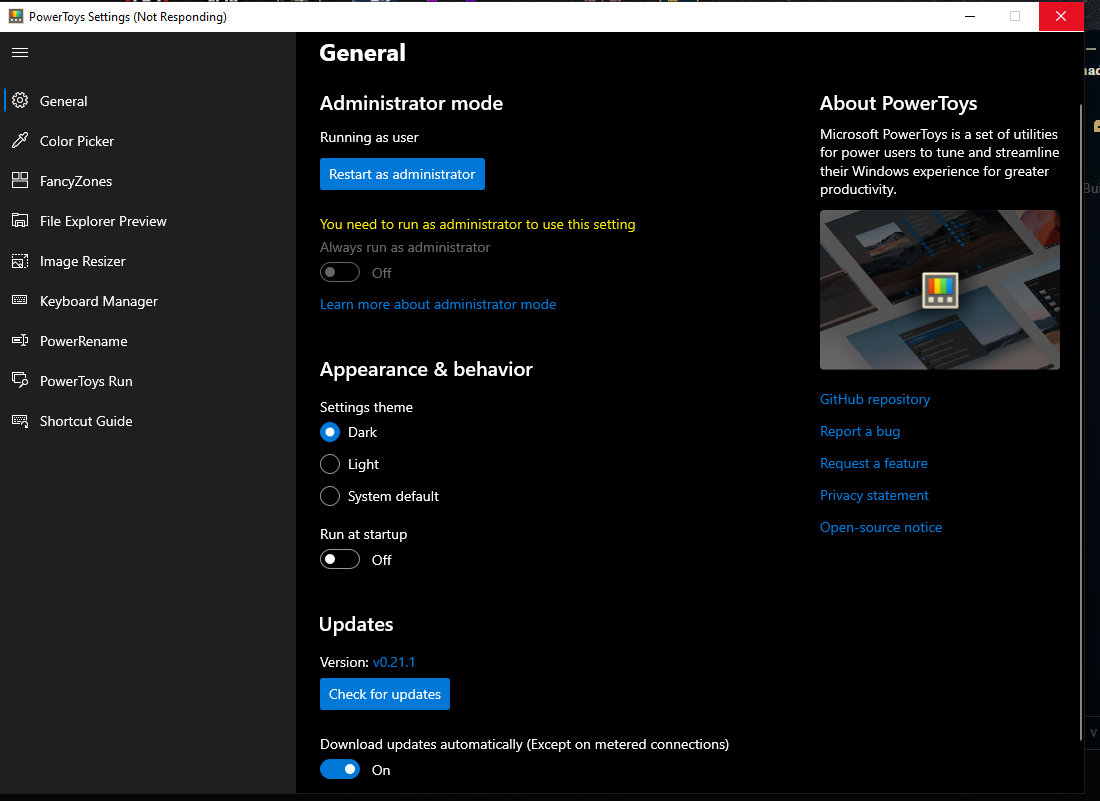Screen dimensions: 1100x801
Task: Open the Privacy statement link
Action: point(874,495)
